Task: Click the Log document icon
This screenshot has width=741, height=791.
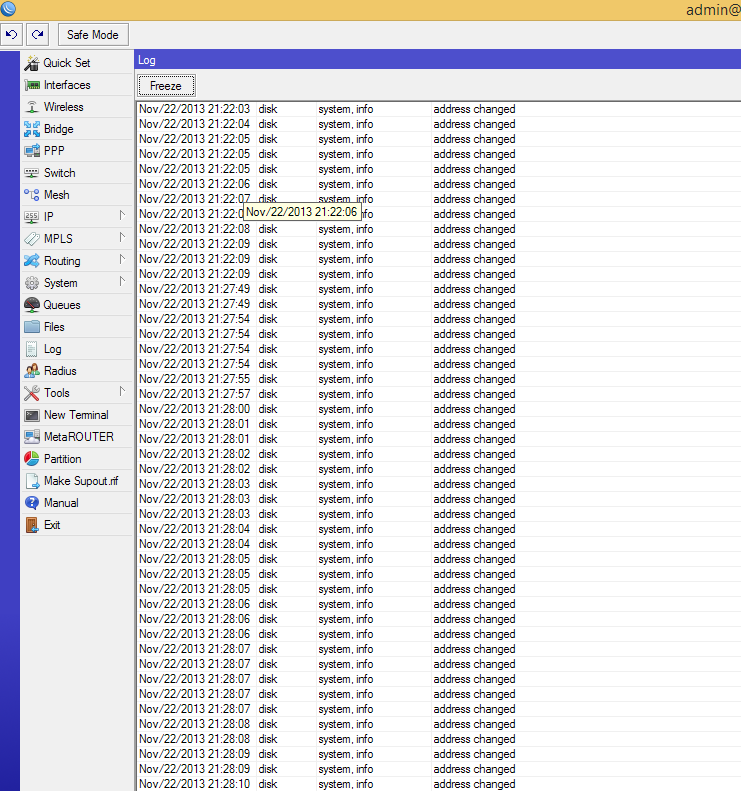Action: (x=32, y=349)
